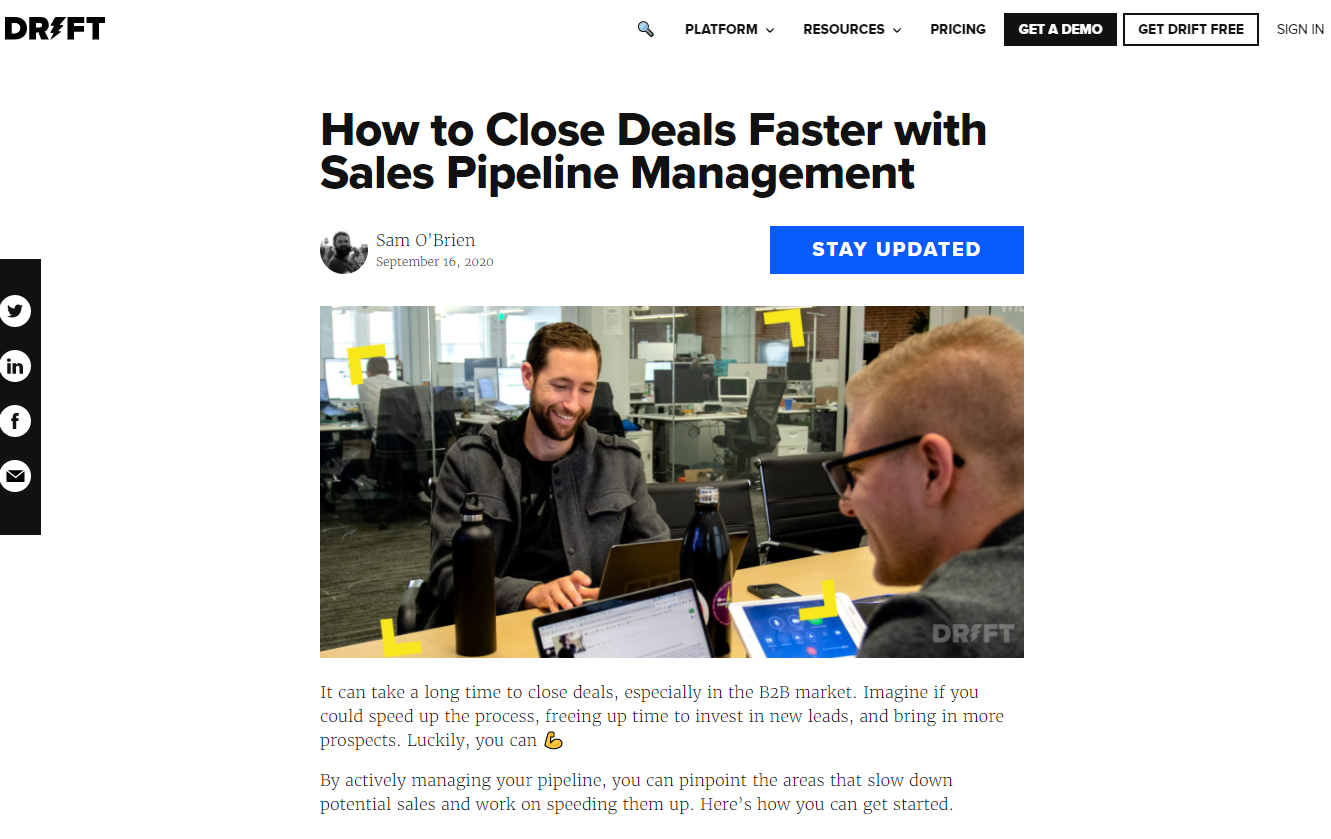Viewport: 1331px width, 839px height.
Task: Click Sam O'Brien's author avatar
Action: click(x=344, y=250)
